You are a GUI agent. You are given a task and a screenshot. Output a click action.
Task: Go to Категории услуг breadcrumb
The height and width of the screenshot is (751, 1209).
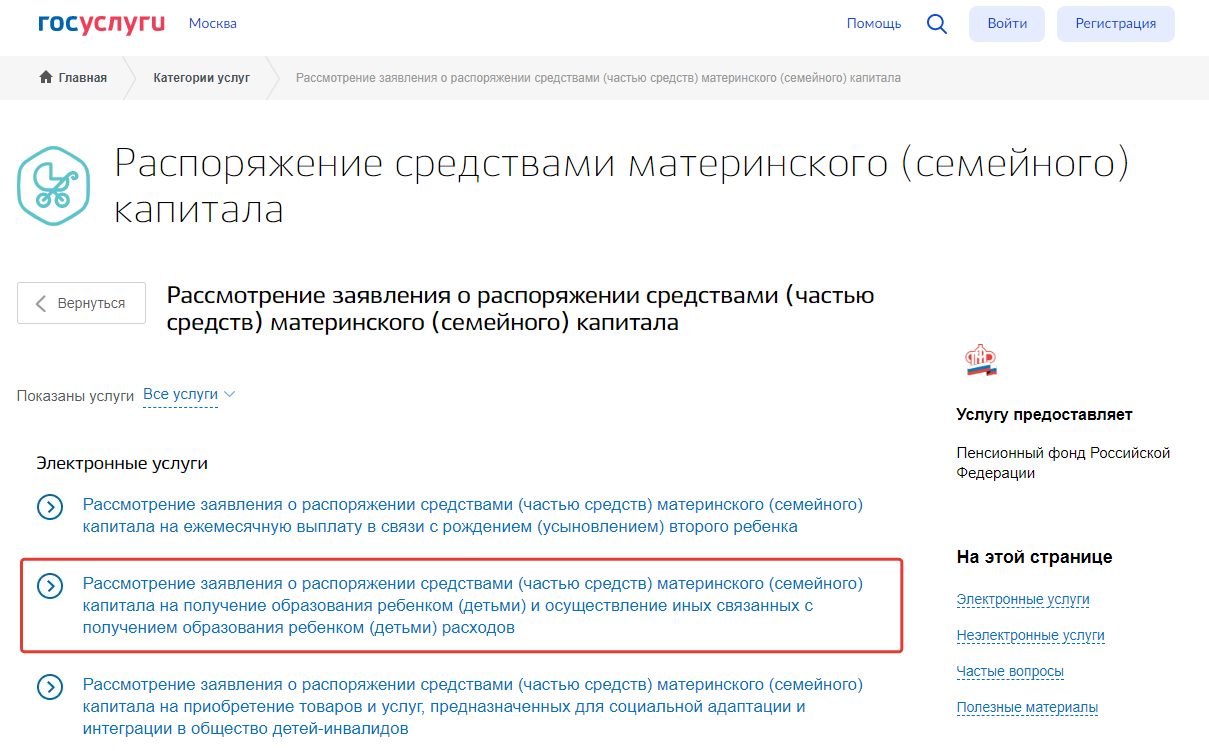coord(202,78)
